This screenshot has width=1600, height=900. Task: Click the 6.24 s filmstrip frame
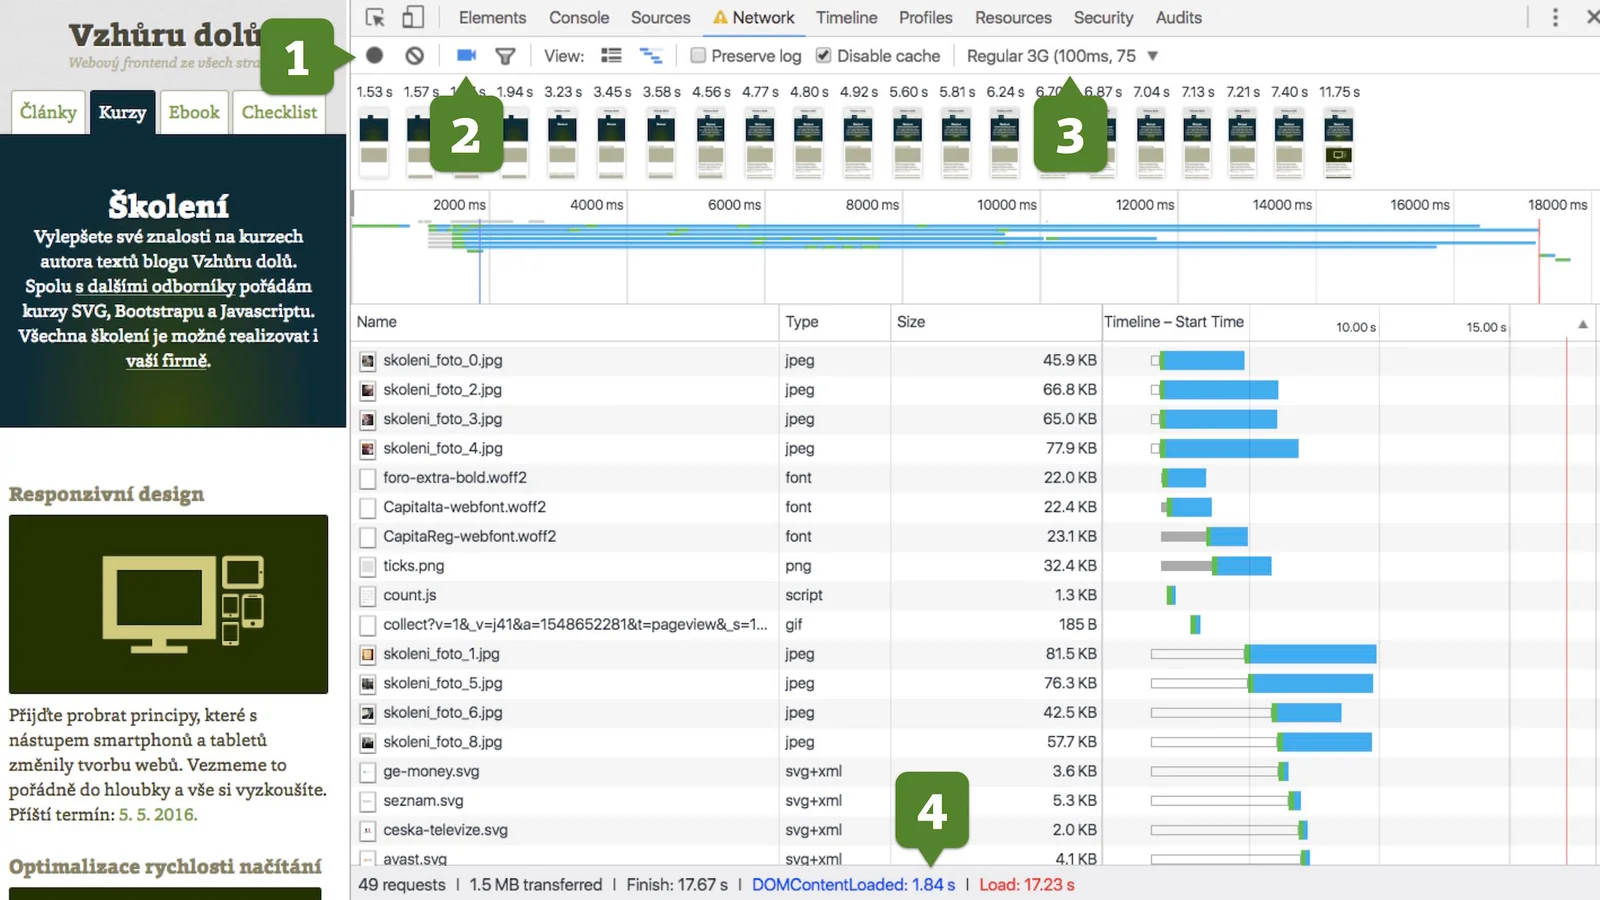click(x=1004, y=142)
